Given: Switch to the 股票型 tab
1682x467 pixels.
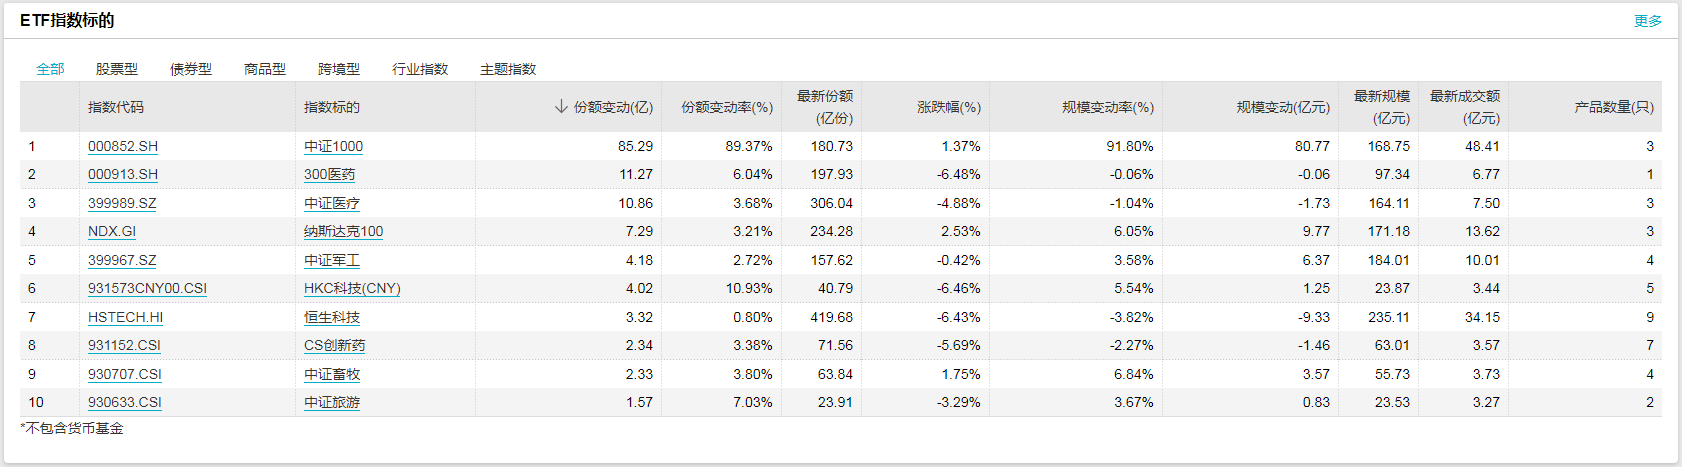Looking at the screenshot, I should (117, 69).
